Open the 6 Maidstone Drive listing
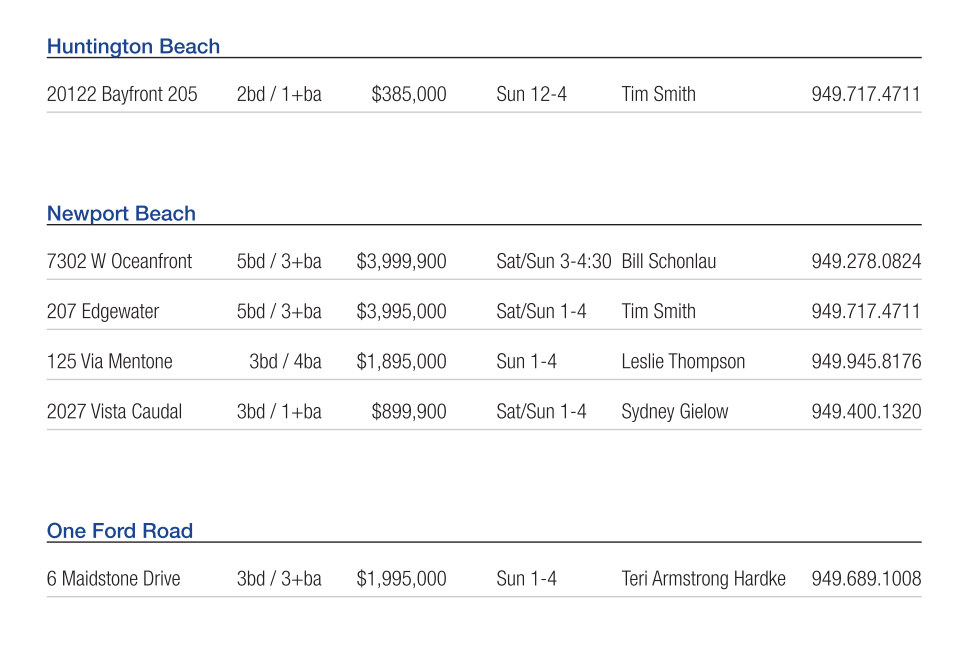Viewport: 960px width, 653px height. 113,578
